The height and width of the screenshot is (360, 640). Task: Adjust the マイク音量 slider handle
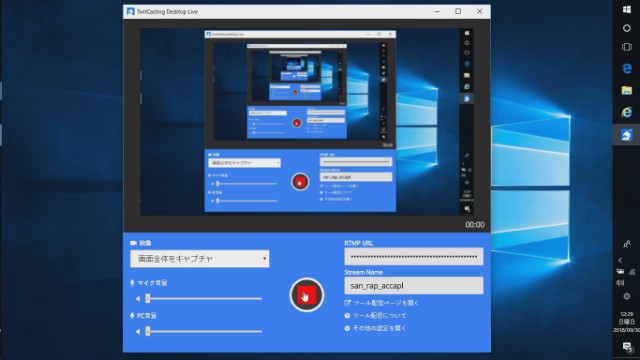pos(148,298)
